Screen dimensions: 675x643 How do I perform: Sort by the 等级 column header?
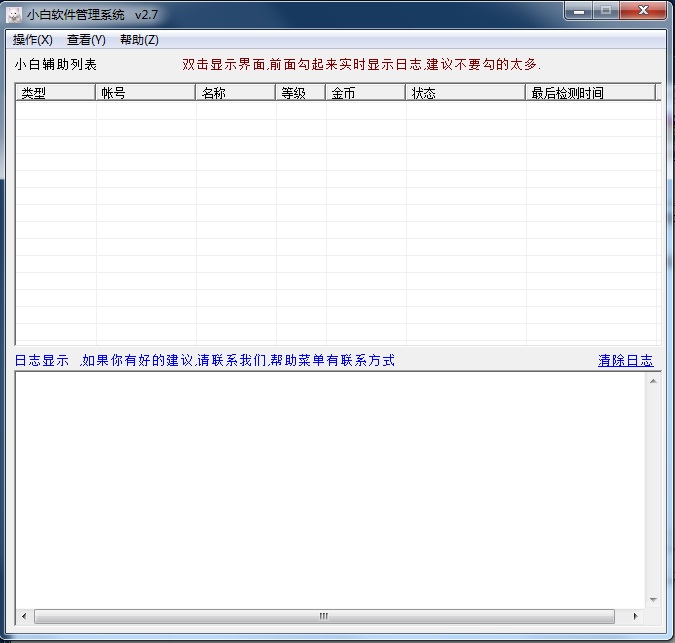click(x=301, y=93)
